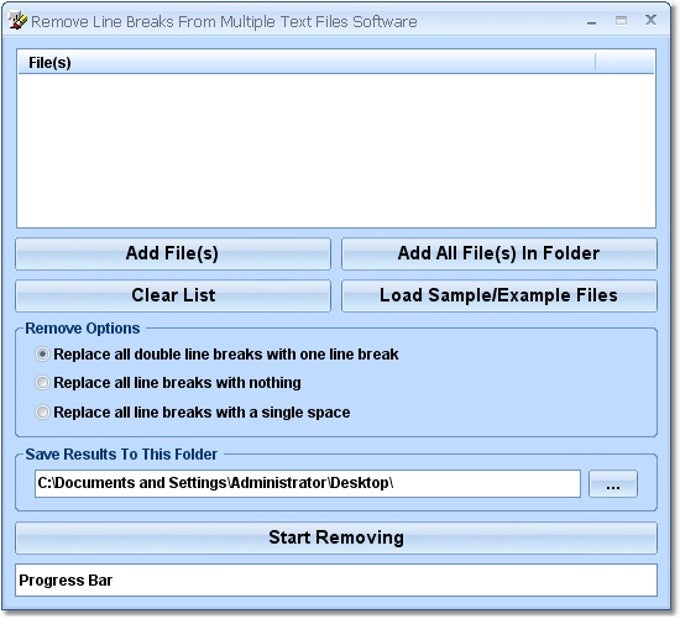680x619 pixels.
Task: Click the Progress Bar at the bottom
Action: (336, 580)
